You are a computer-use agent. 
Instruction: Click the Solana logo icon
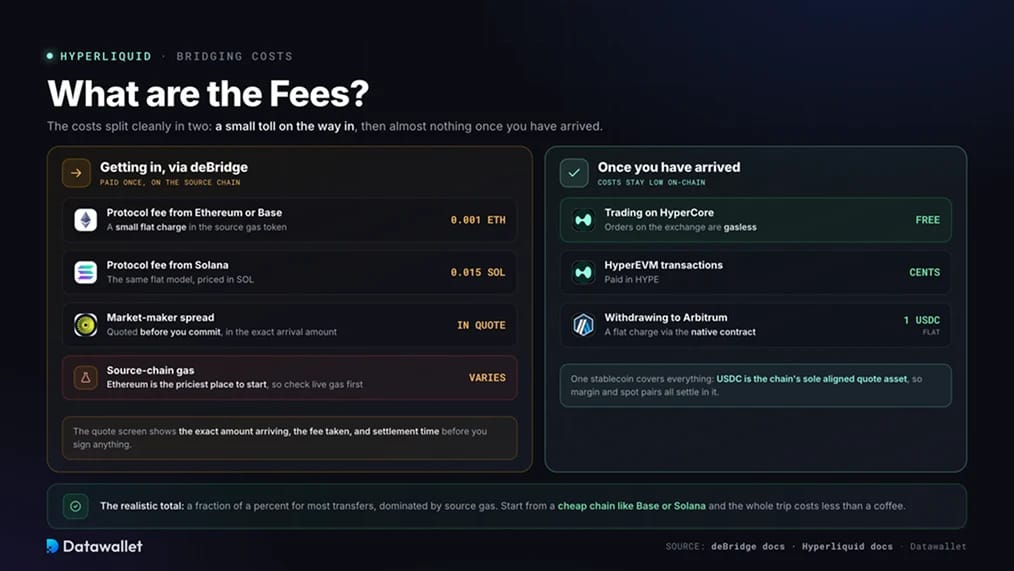[85, 272]
